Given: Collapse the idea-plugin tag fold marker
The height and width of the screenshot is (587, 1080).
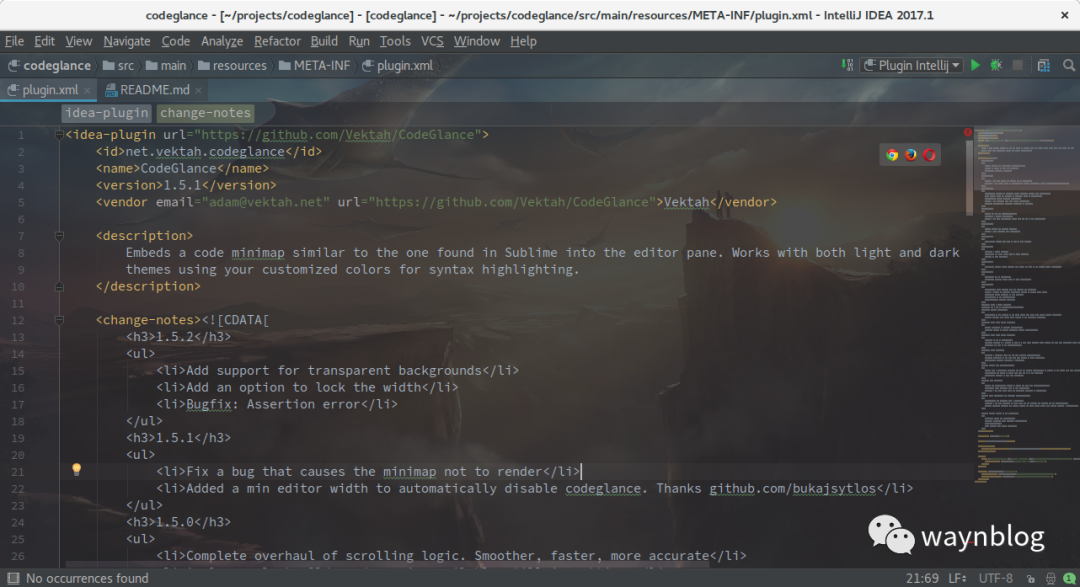Looking at the screenshot, I should [x=59, y=135].
